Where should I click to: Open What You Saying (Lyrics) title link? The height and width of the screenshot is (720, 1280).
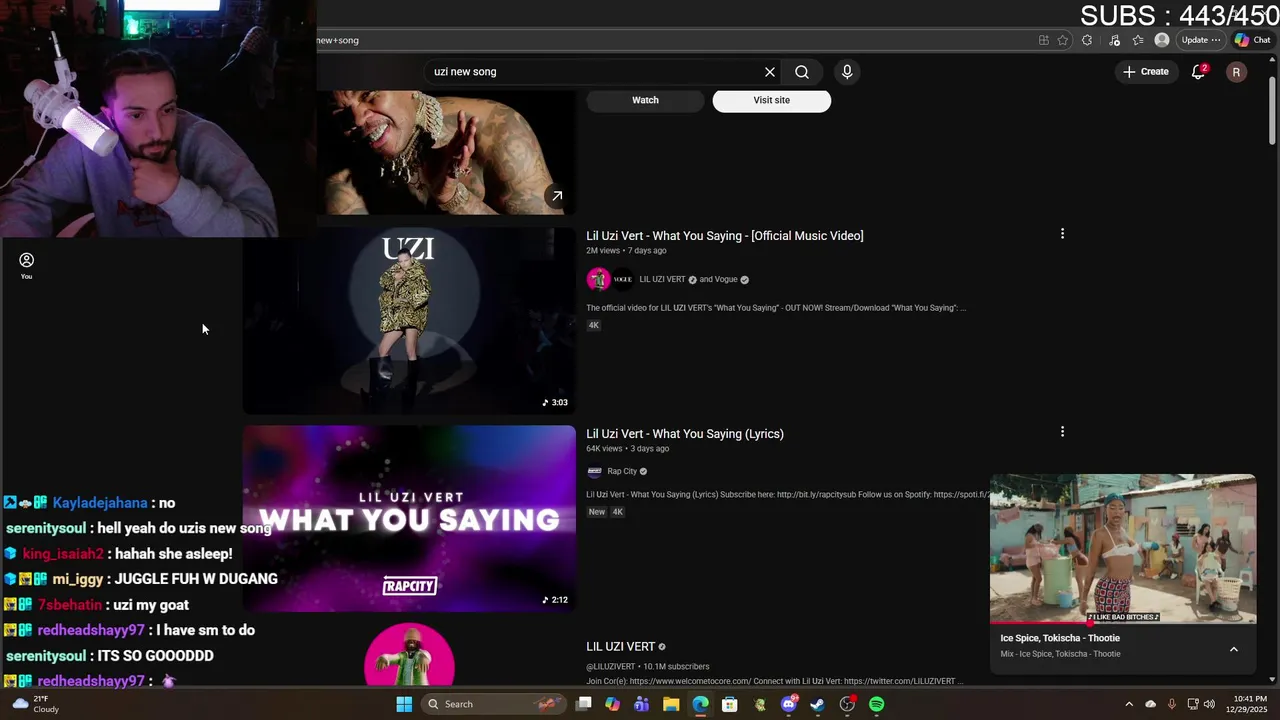(685, 434)
